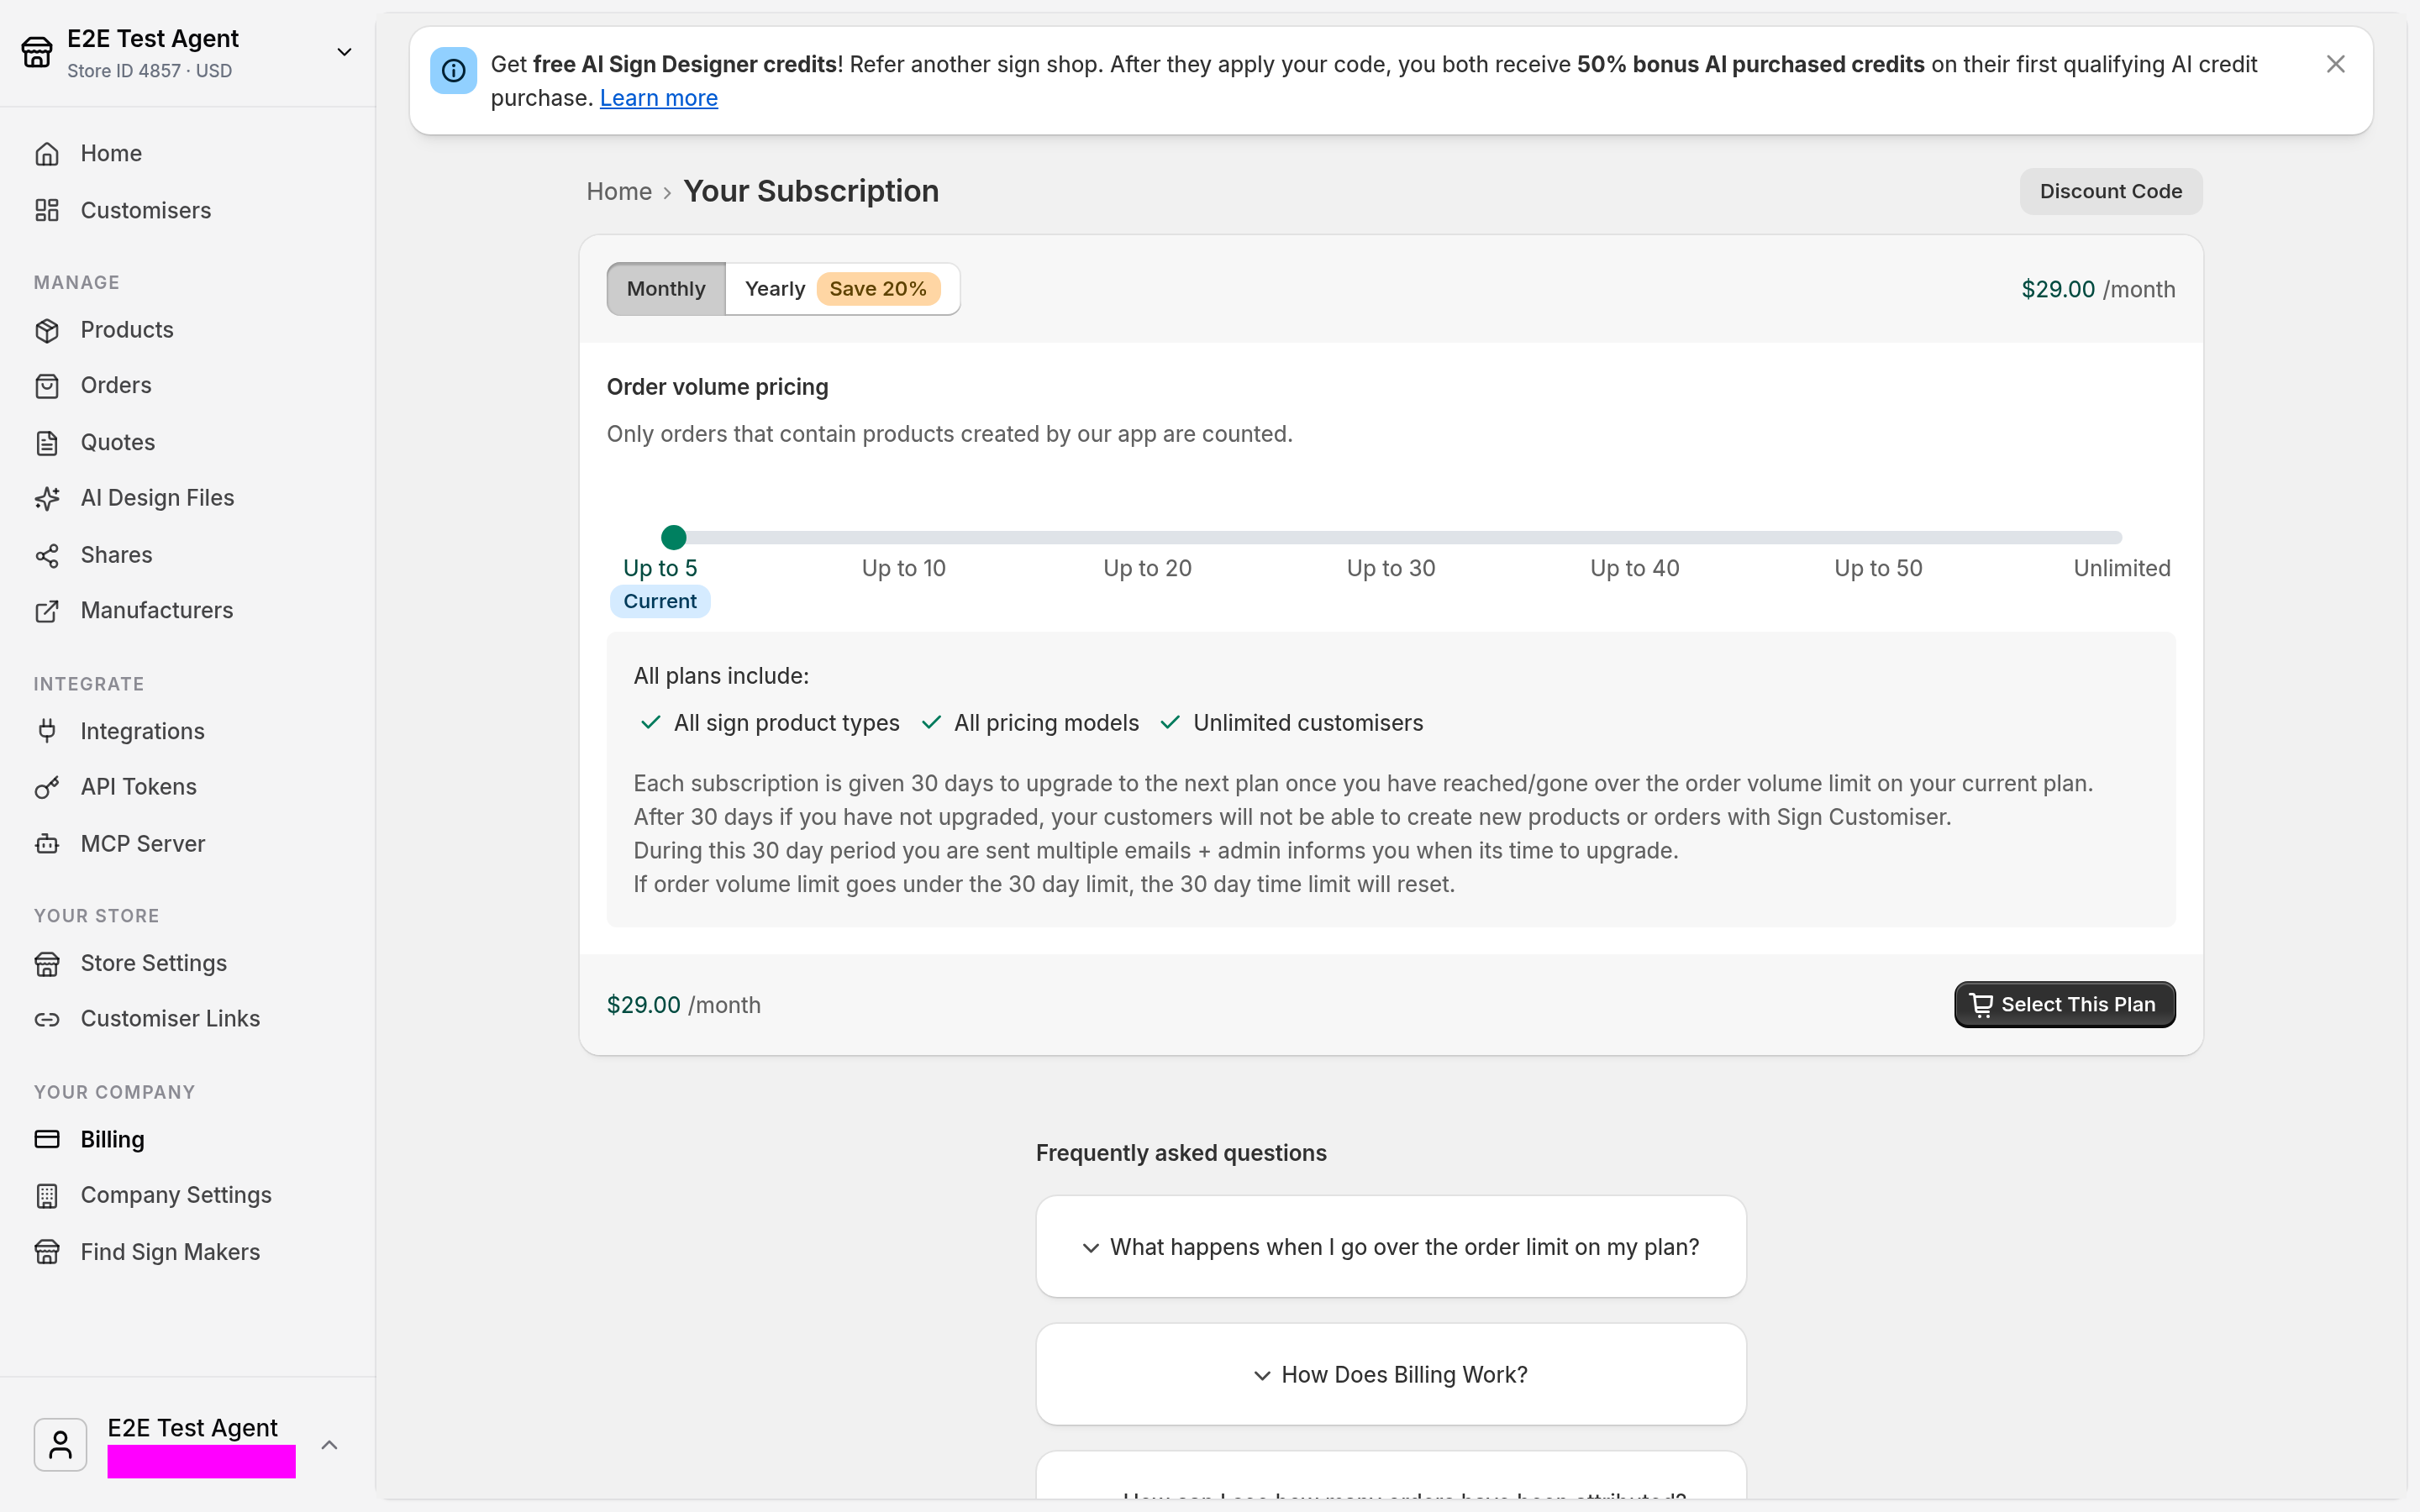The width and height of the screenshot is (2420, 1512).
Task: Dismiss the referral banner with X
Action: pyautogui.click(x=2336, y=64)
